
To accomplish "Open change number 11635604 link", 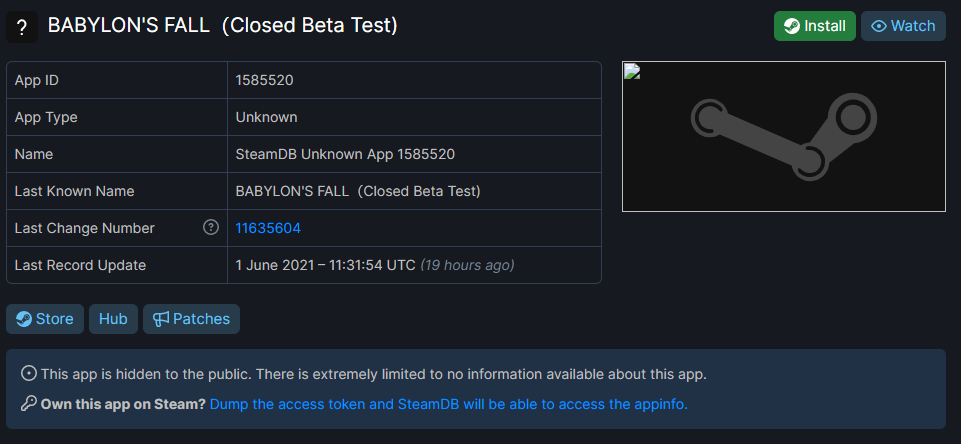I will (268, 228).
